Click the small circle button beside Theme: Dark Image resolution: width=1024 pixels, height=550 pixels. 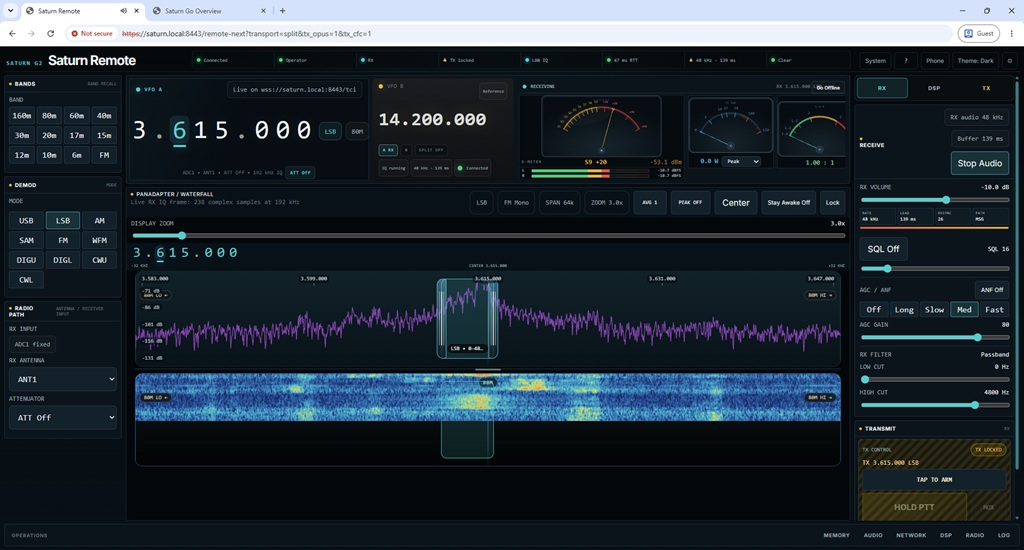click(x=1009, y=61)
